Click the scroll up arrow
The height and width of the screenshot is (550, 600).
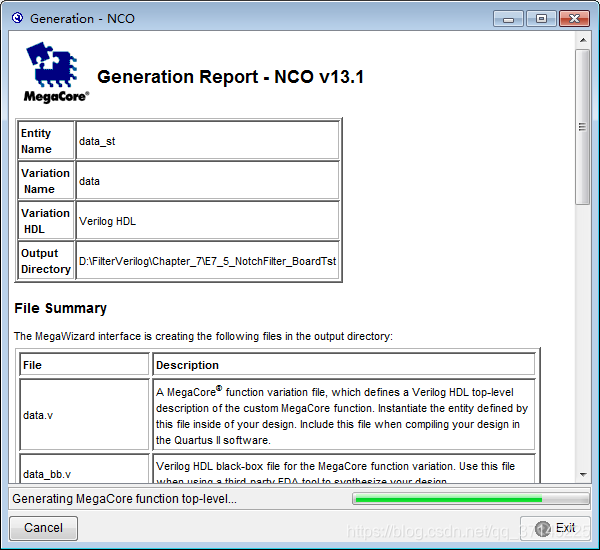583,40
